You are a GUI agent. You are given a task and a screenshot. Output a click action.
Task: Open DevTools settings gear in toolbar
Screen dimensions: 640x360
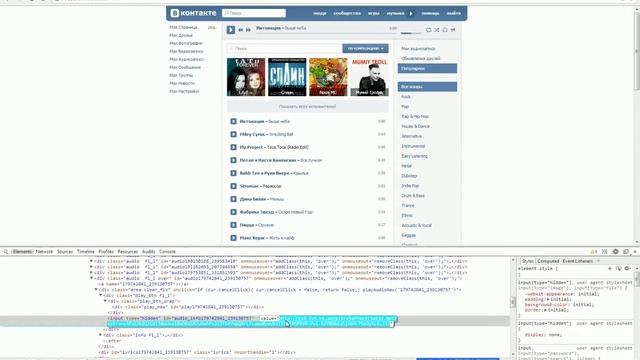(x=616, y=252)
